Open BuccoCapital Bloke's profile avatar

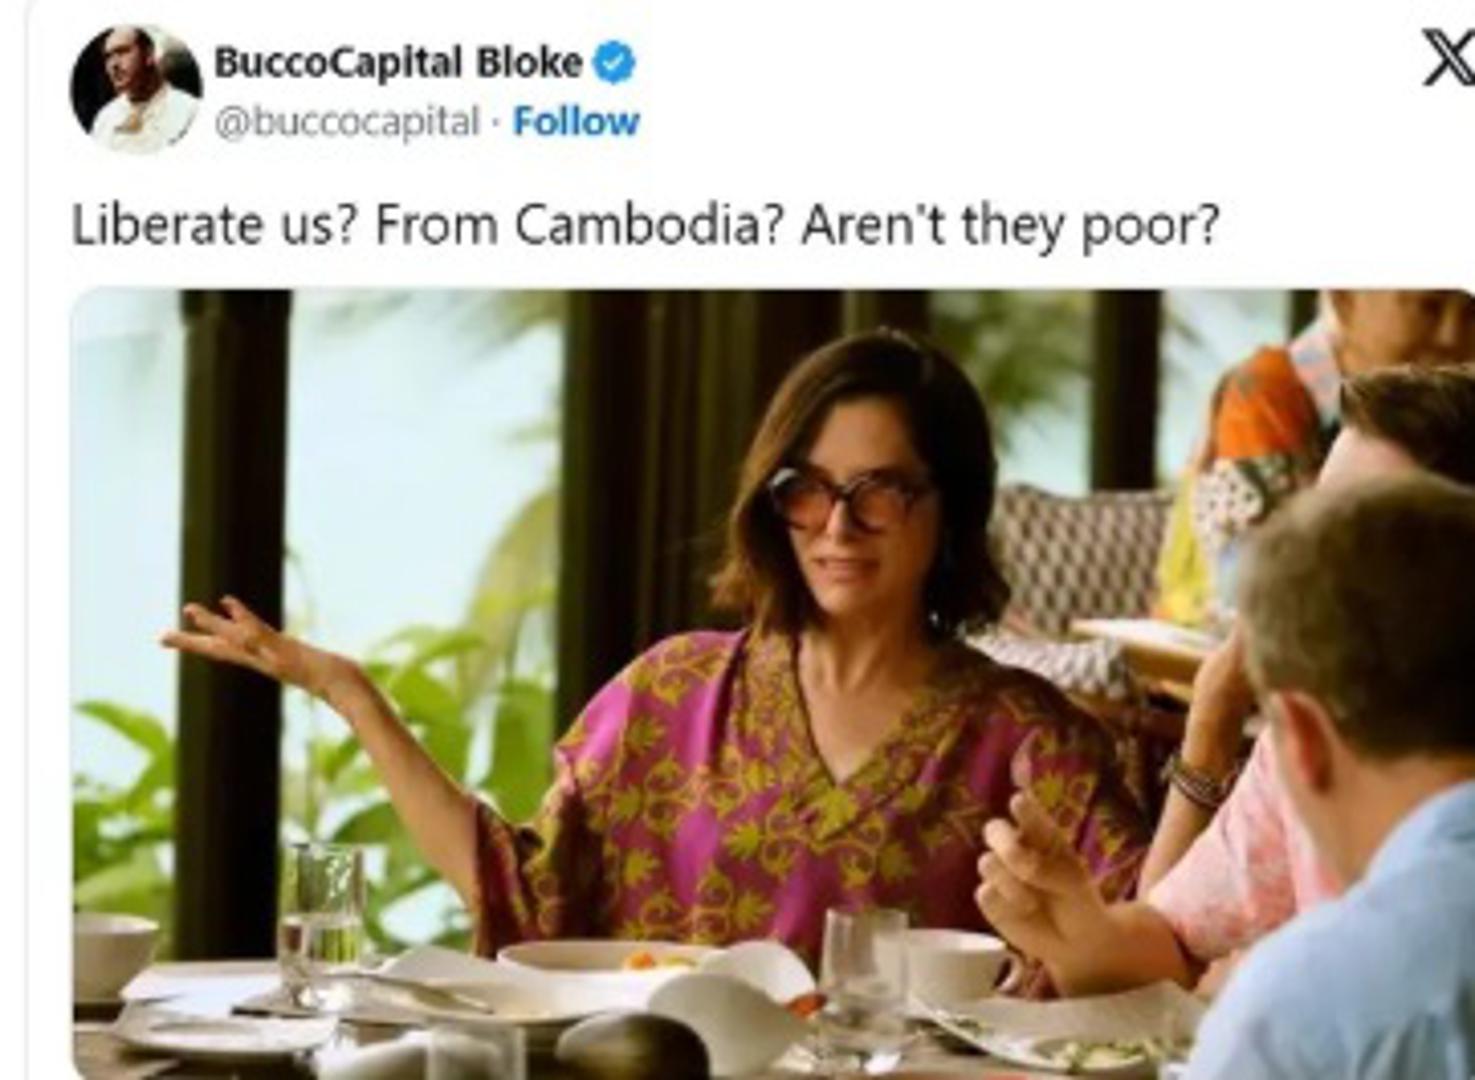click(136, 89)
